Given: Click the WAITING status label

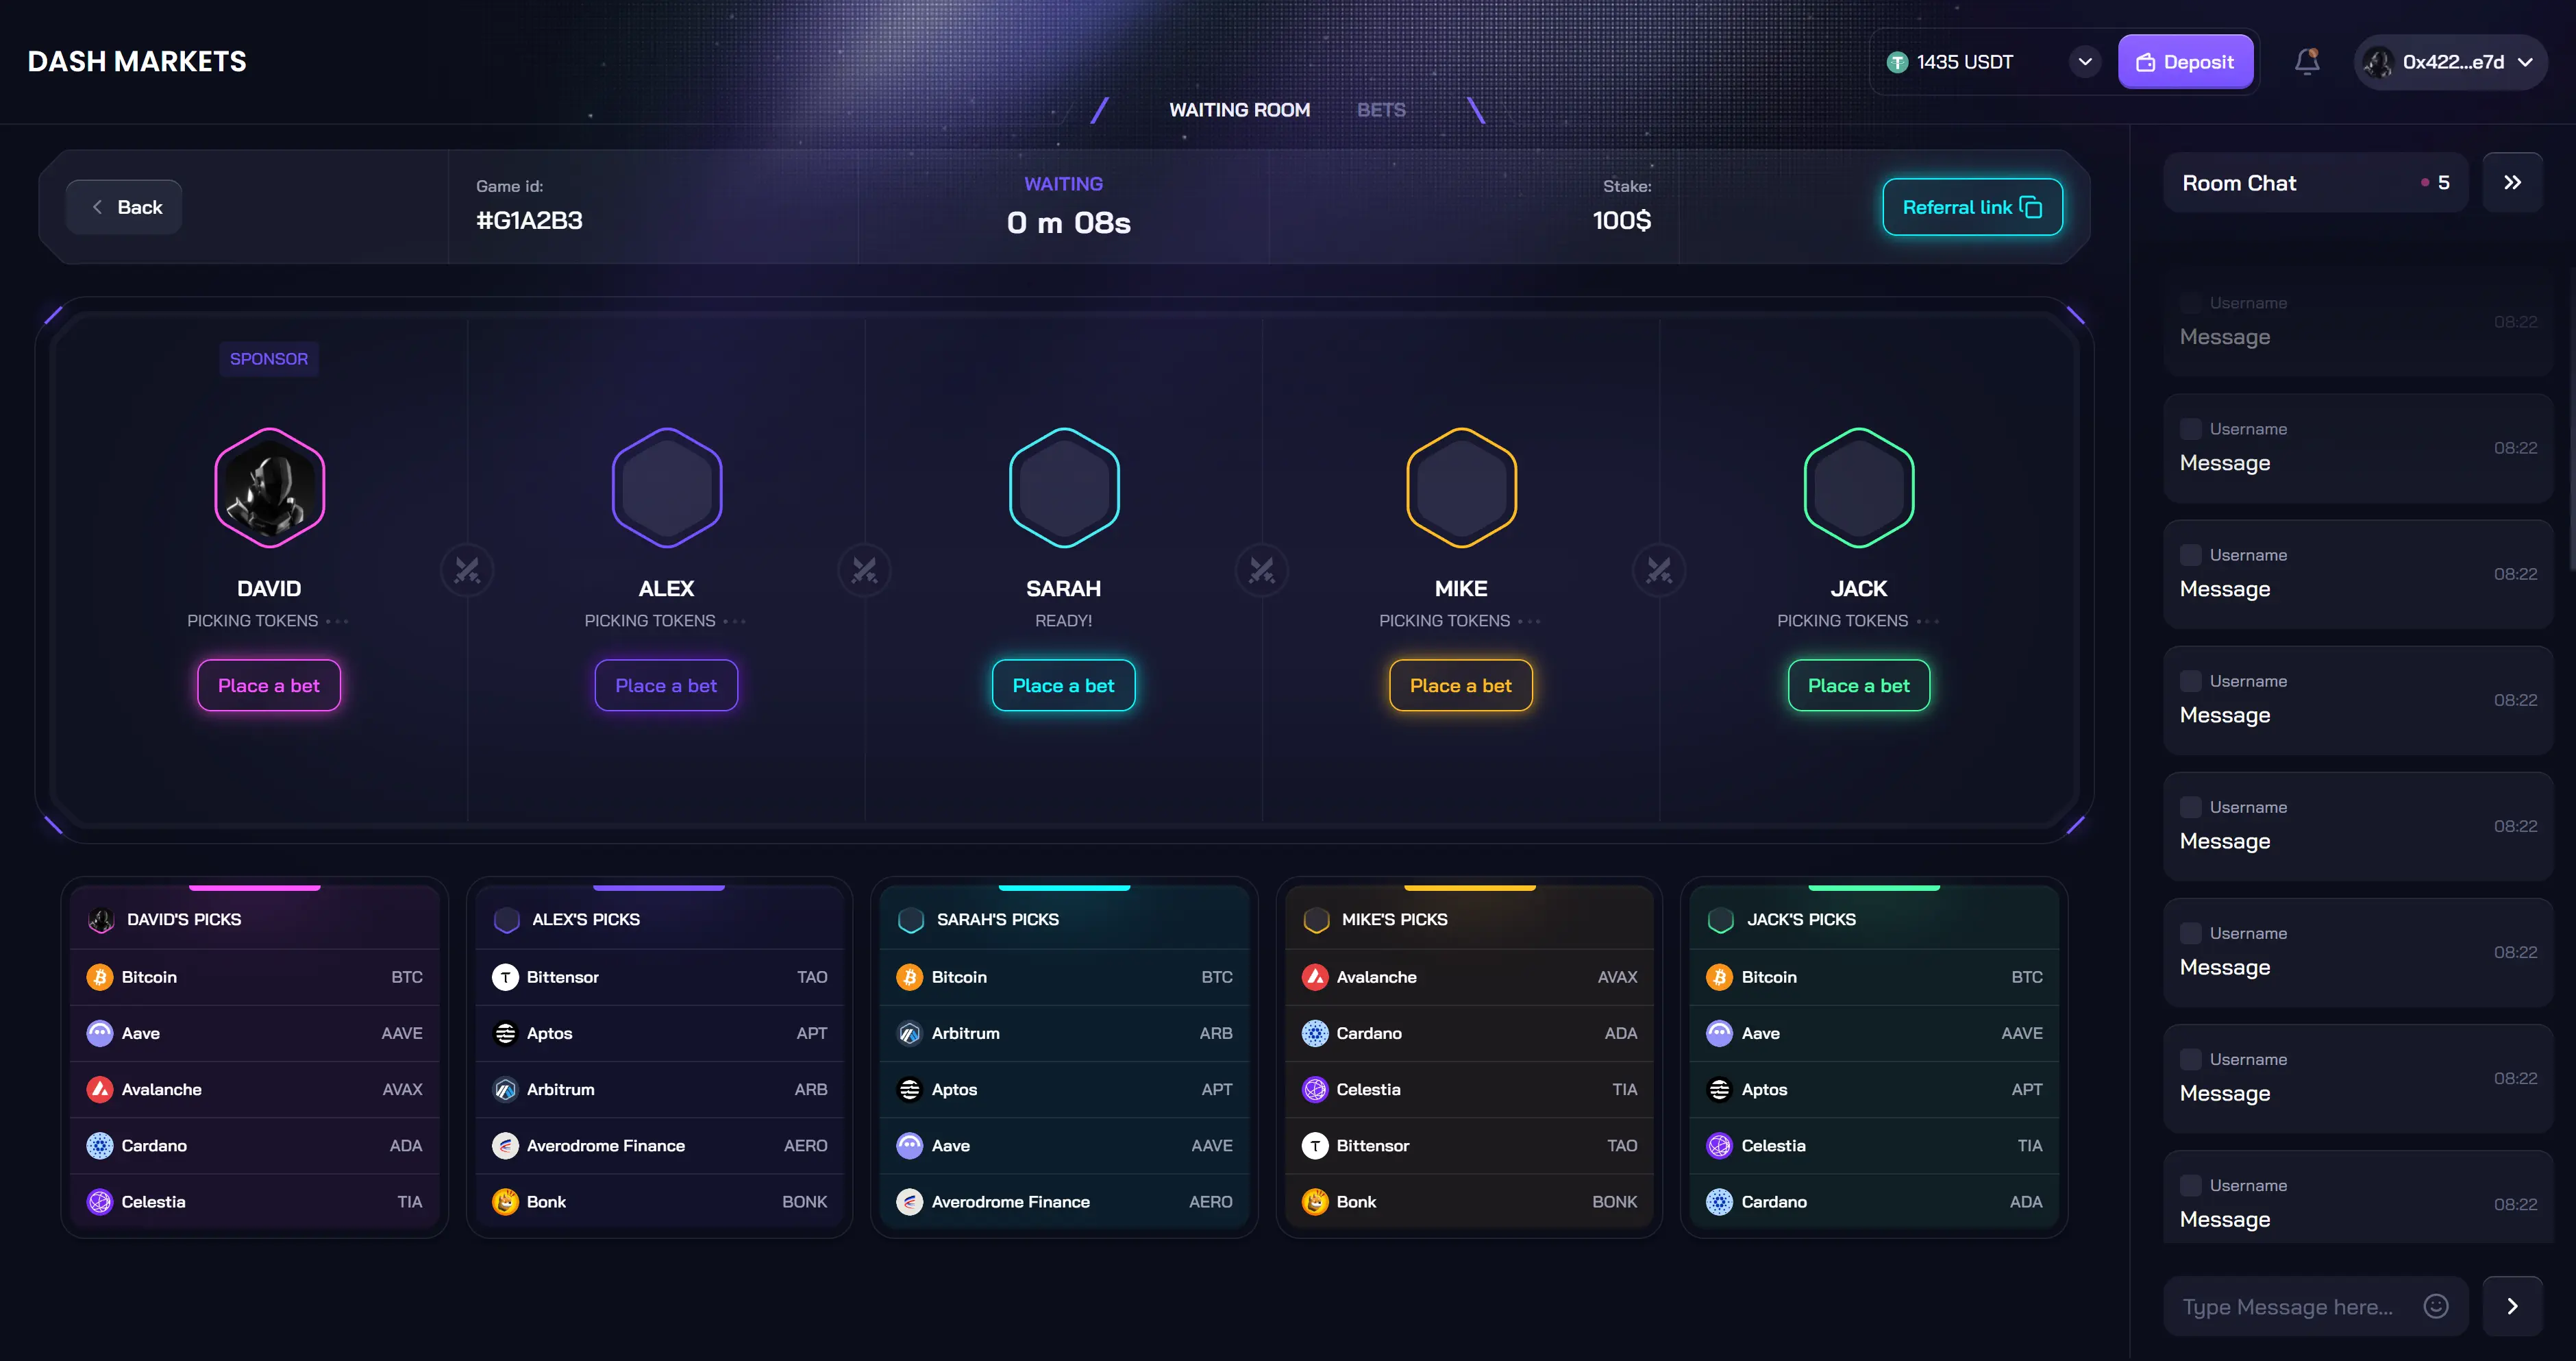Looking at the screenshot, I should (x=1063, y=184).
